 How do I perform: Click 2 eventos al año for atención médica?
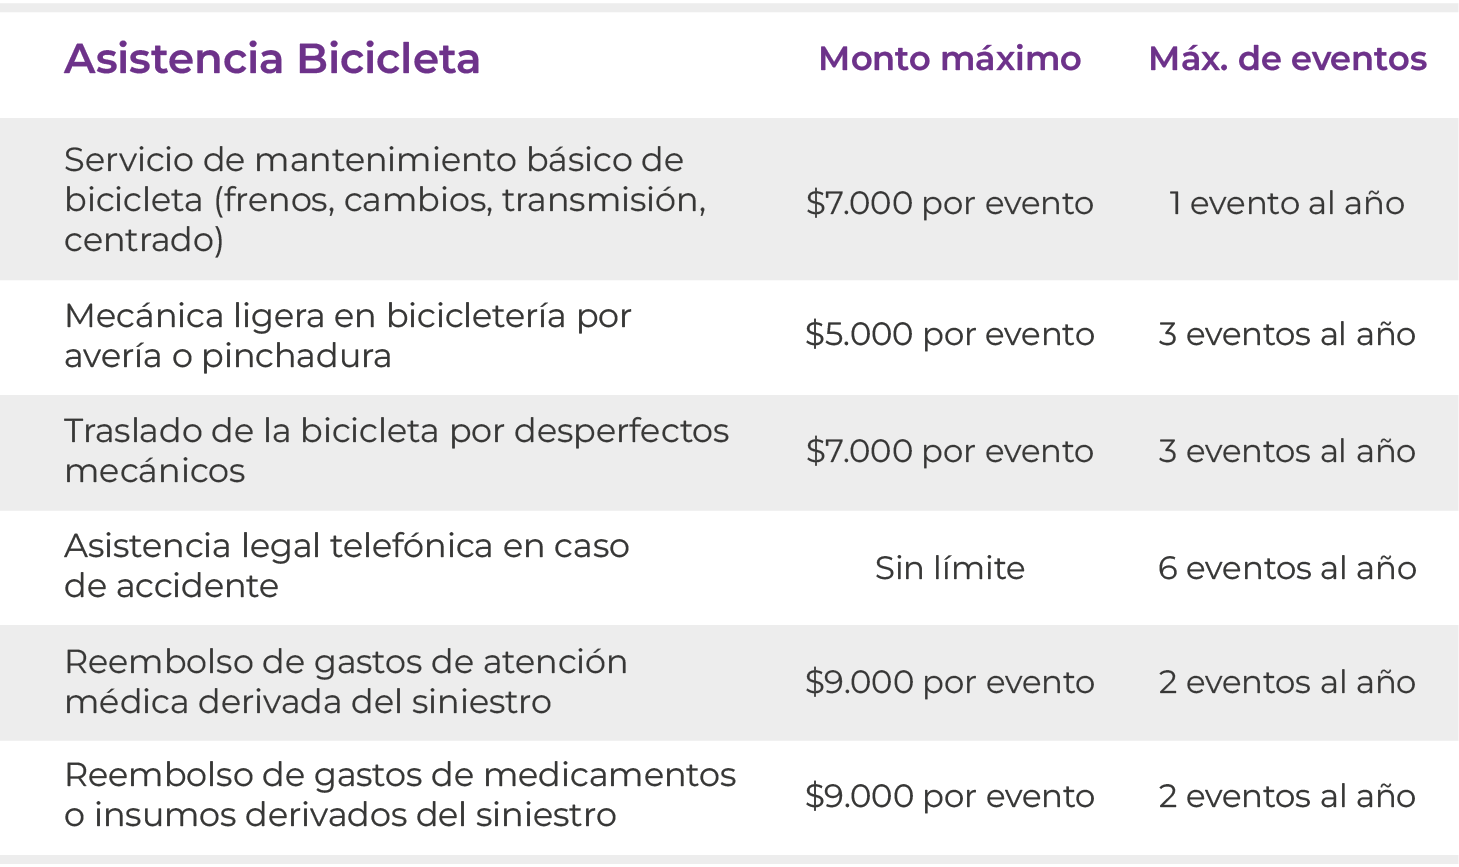tap(1287, 682)
